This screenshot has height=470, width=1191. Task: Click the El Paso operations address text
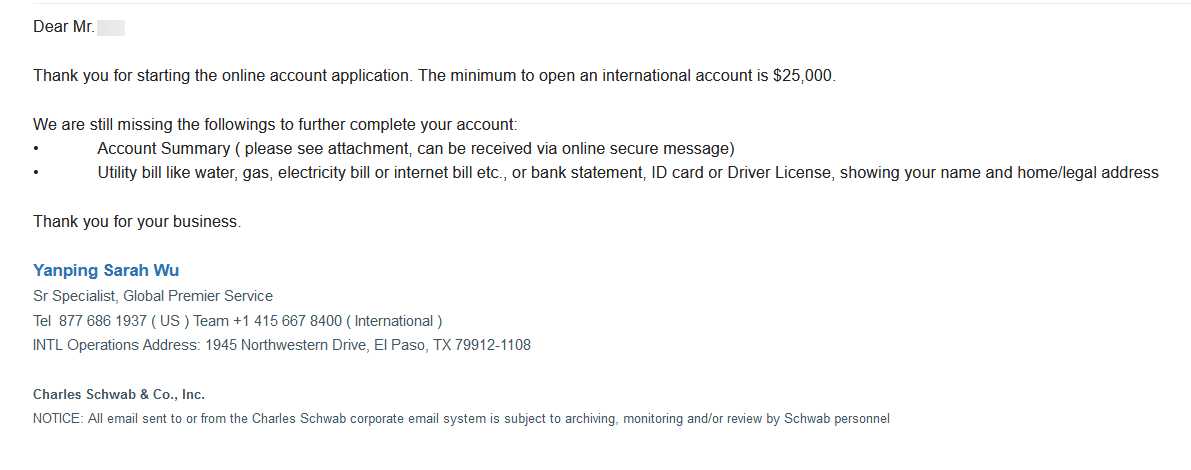368,345
